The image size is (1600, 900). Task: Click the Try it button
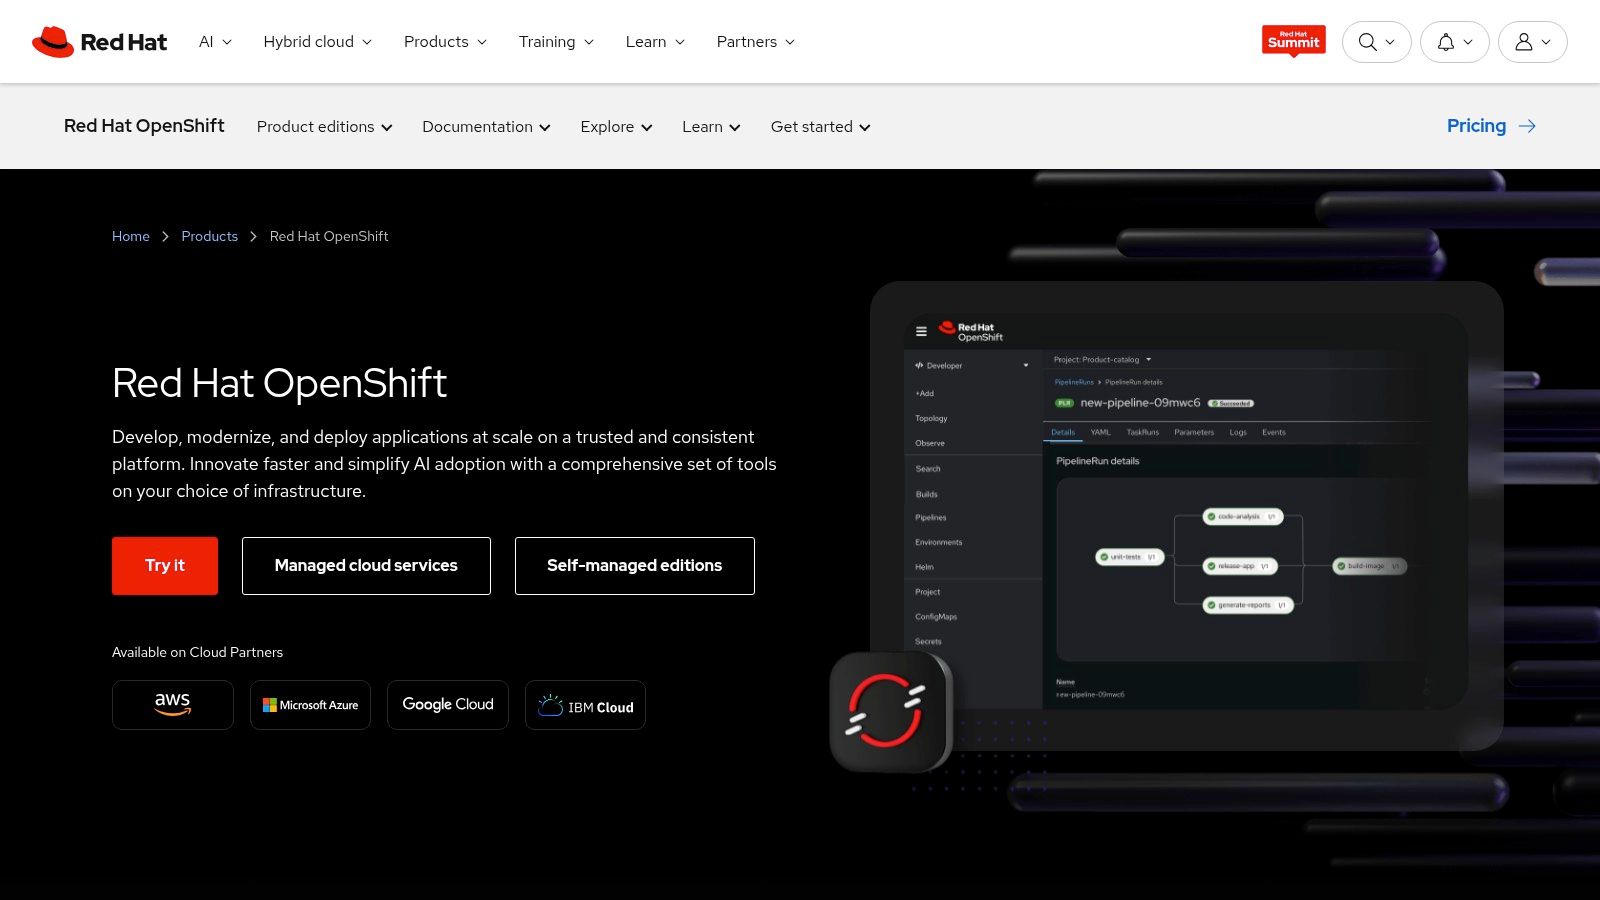point(165,566)
